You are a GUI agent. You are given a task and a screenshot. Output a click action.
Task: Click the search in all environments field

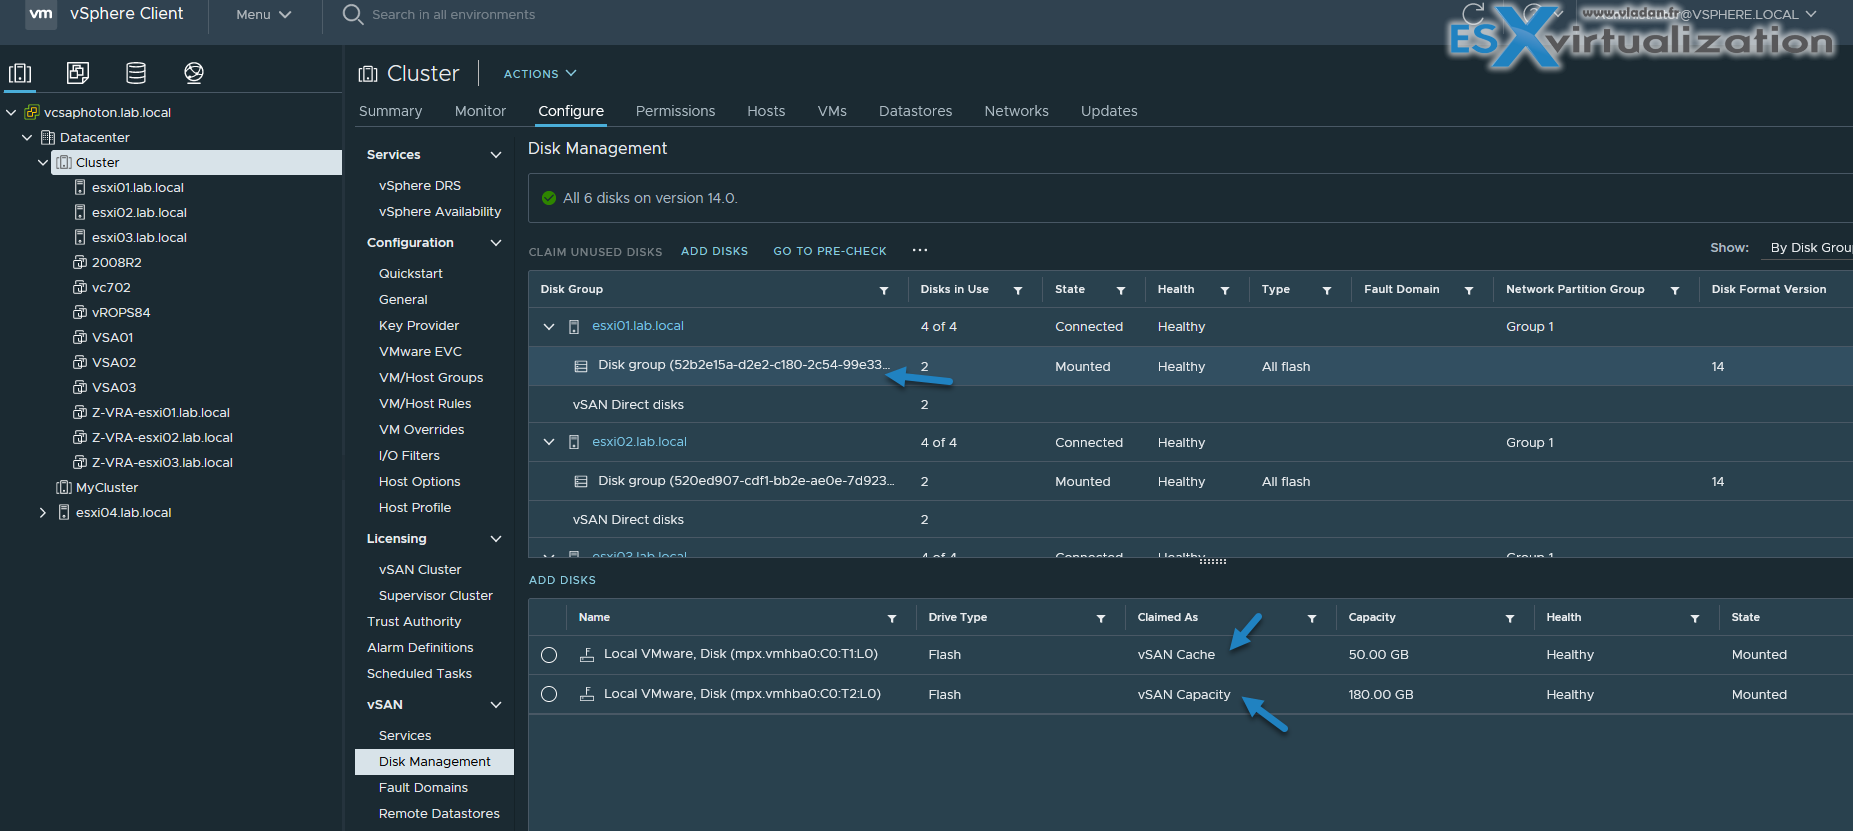pyautogui.click(x=453, y=14)
